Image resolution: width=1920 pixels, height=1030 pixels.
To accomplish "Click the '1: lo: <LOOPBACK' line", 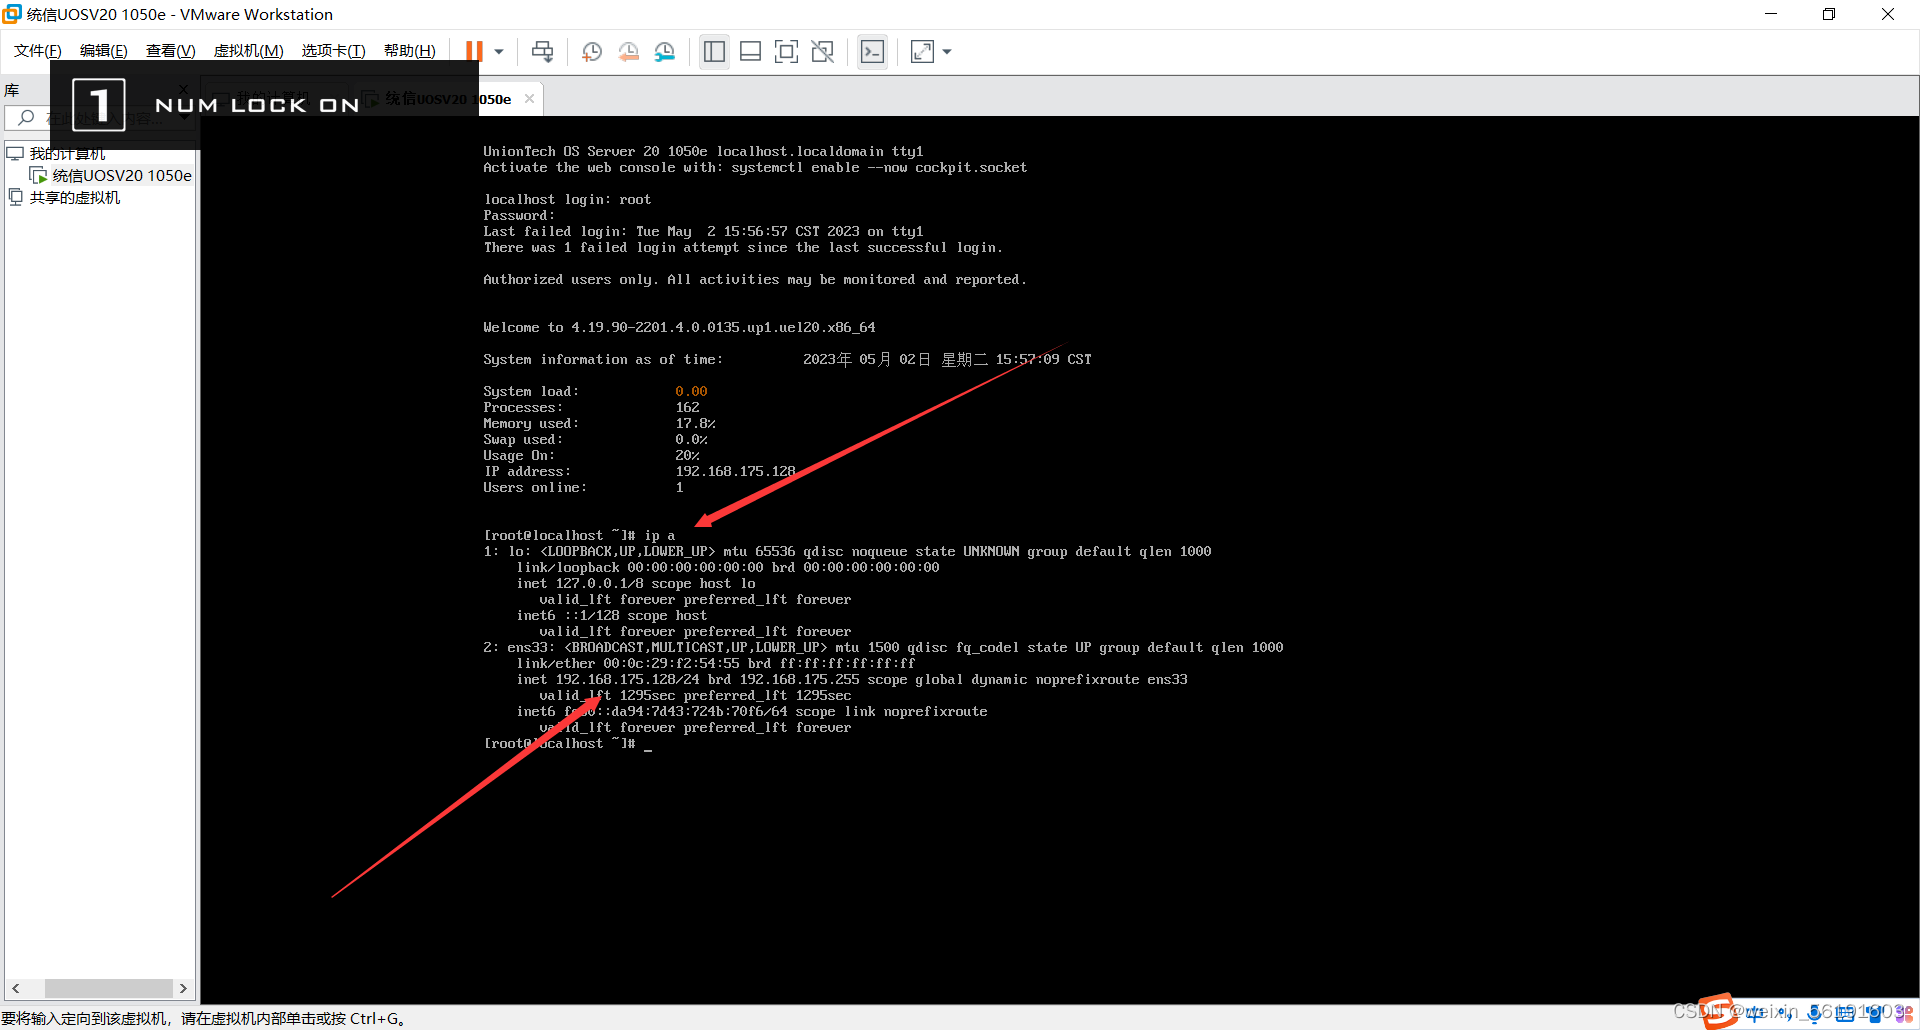I will (x=847, y=551).
